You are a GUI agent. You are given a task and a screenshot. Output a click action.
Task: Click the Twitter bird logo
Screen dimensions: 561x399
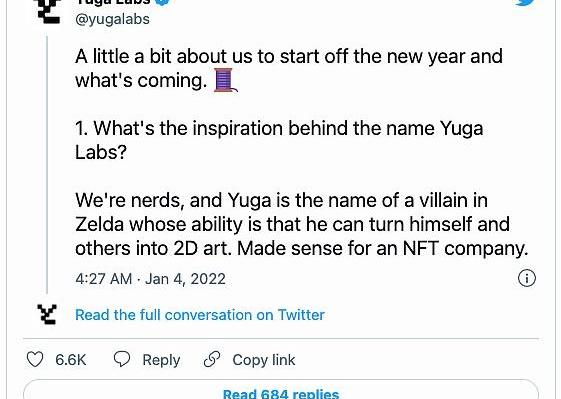[525, 3]
